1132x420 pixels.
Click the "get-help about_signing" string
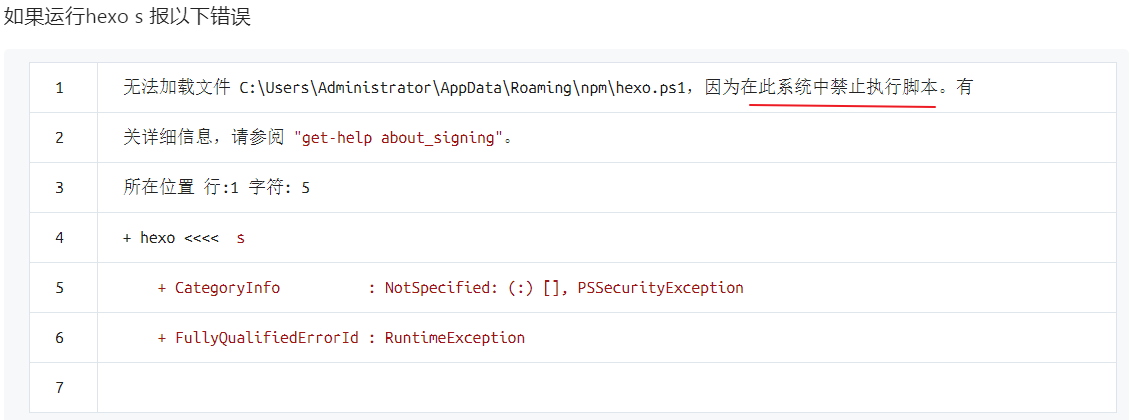point(396,138)
